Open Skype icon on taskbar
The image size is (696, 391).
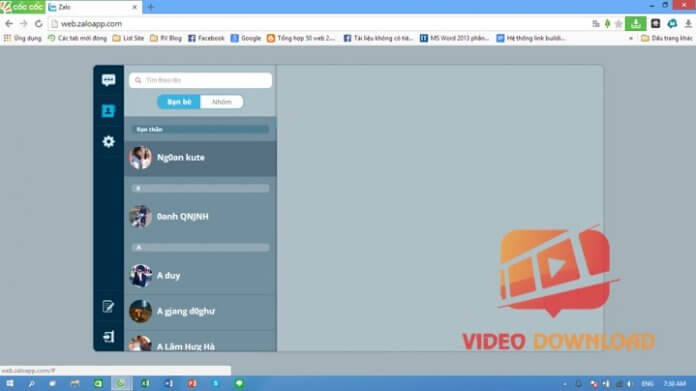click(x=216, y=383)
